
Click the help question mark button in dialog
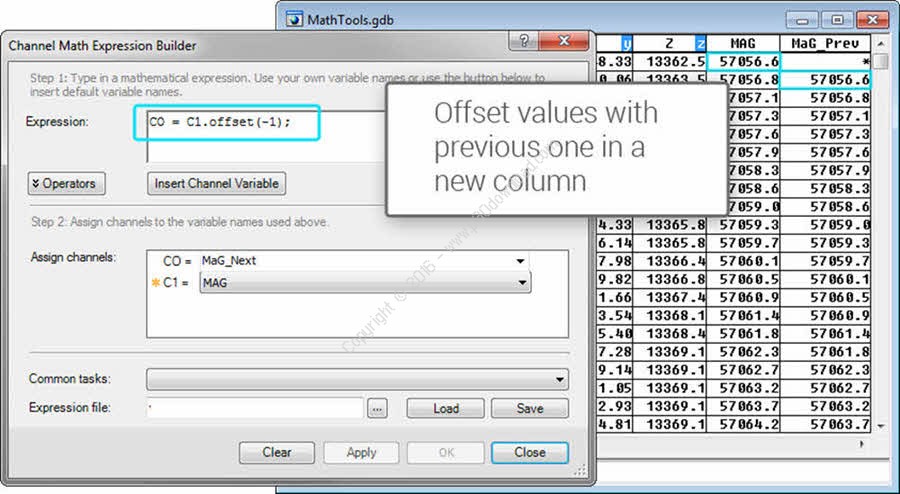pyautogui.click(x=523, y=41)
